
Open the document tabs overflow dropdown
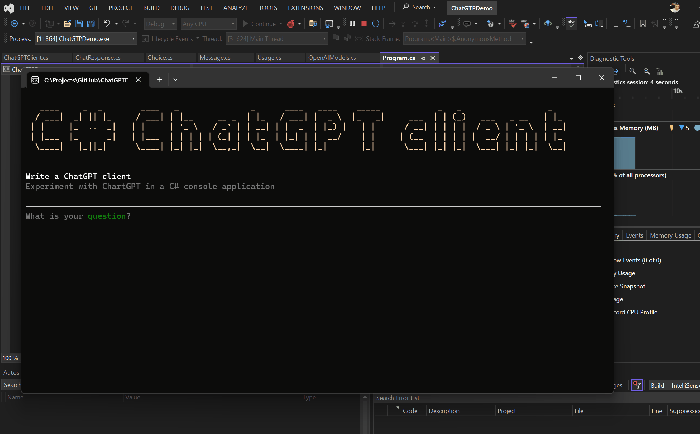571,58
